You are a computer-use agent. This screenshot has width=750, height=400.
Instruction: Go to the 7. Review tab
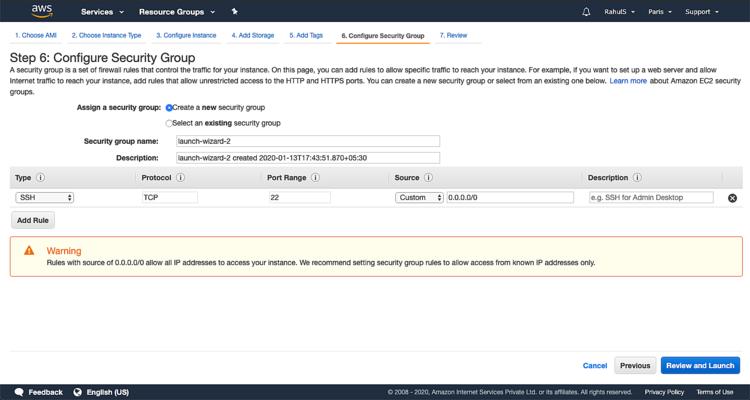click(x=453, y=35)
